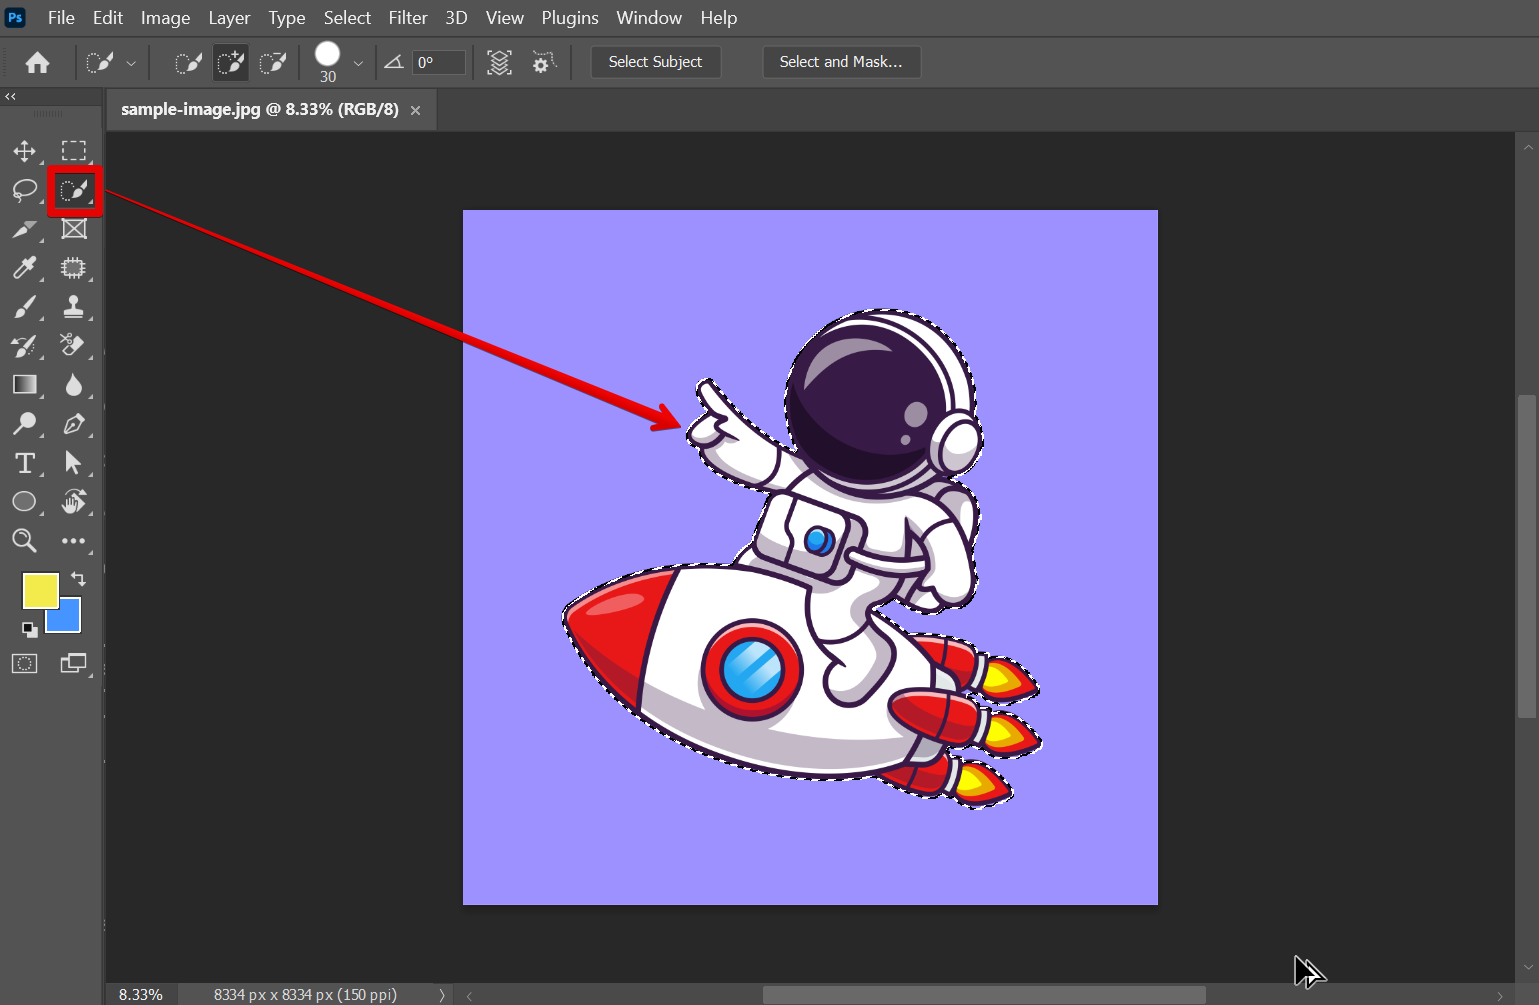
Task: Select the Clone Stamp tool
Action: (73, 307)
